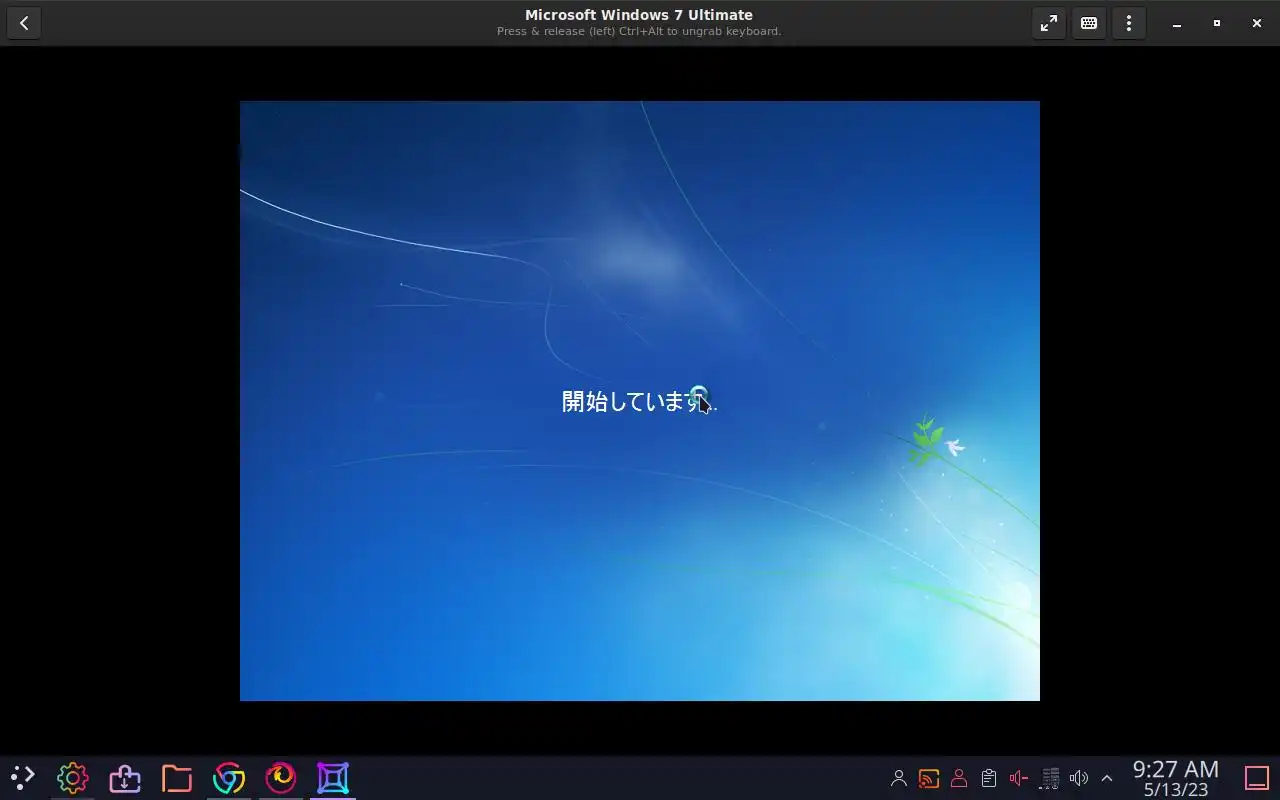Screen dimensions: 1280x800
Task: Open the speaker volume tray icon
Action: click(x=1079, y=778)
